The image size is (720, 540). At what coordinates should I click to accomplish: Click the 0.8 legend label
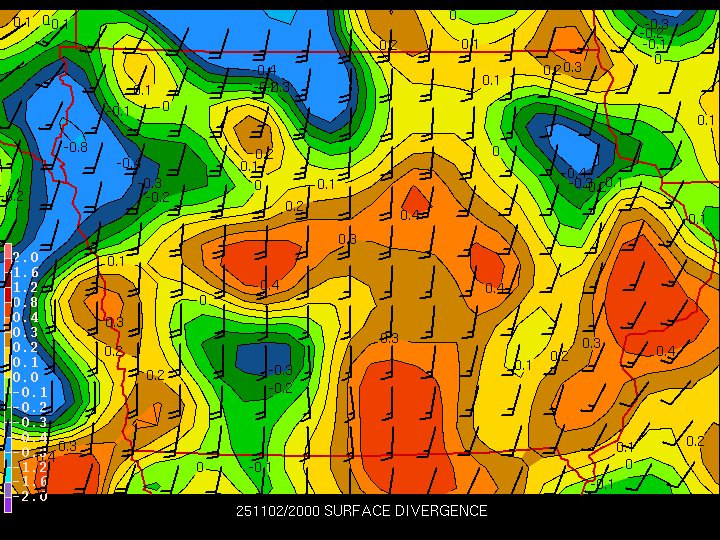(25, 302)
